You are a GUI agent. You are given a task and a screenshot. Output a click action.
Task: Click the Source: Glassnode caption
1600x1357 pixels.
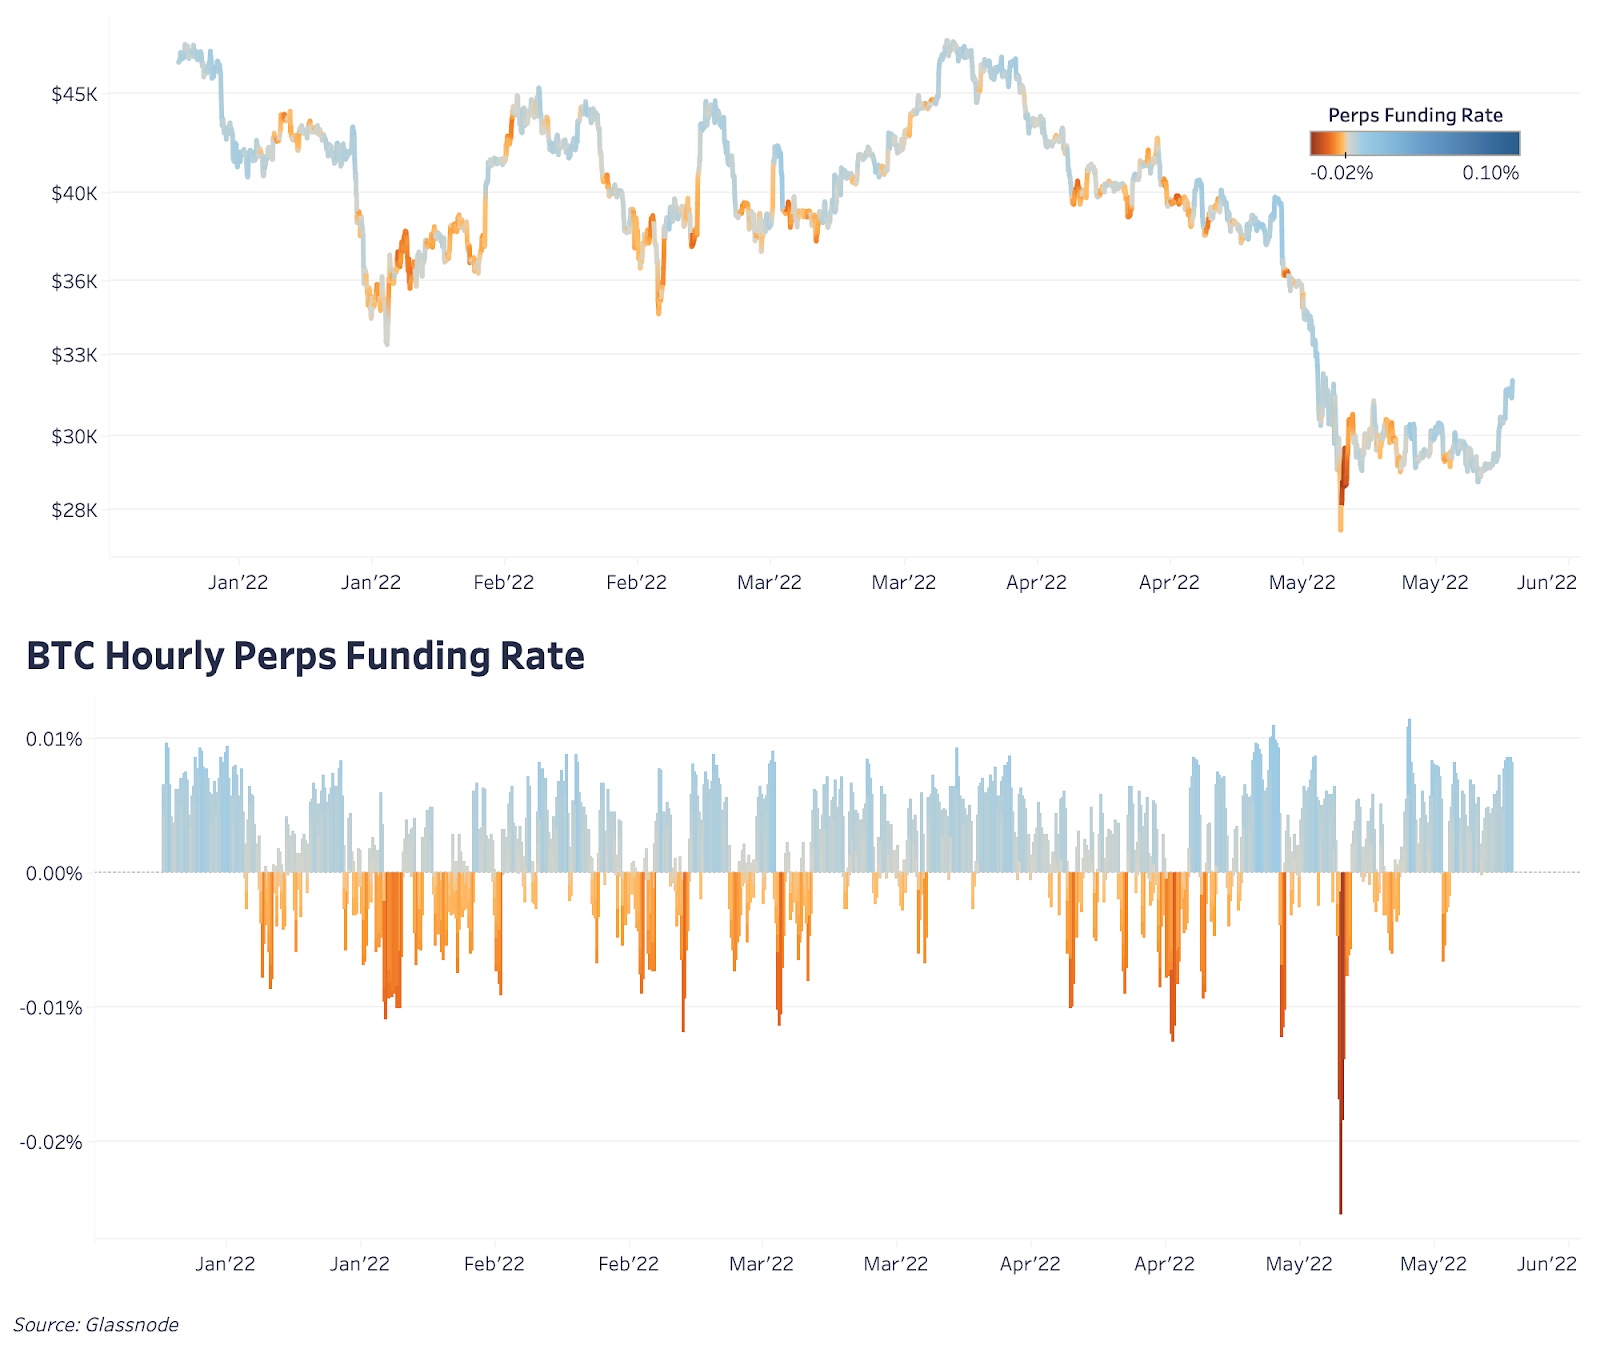coord(96,1324)
